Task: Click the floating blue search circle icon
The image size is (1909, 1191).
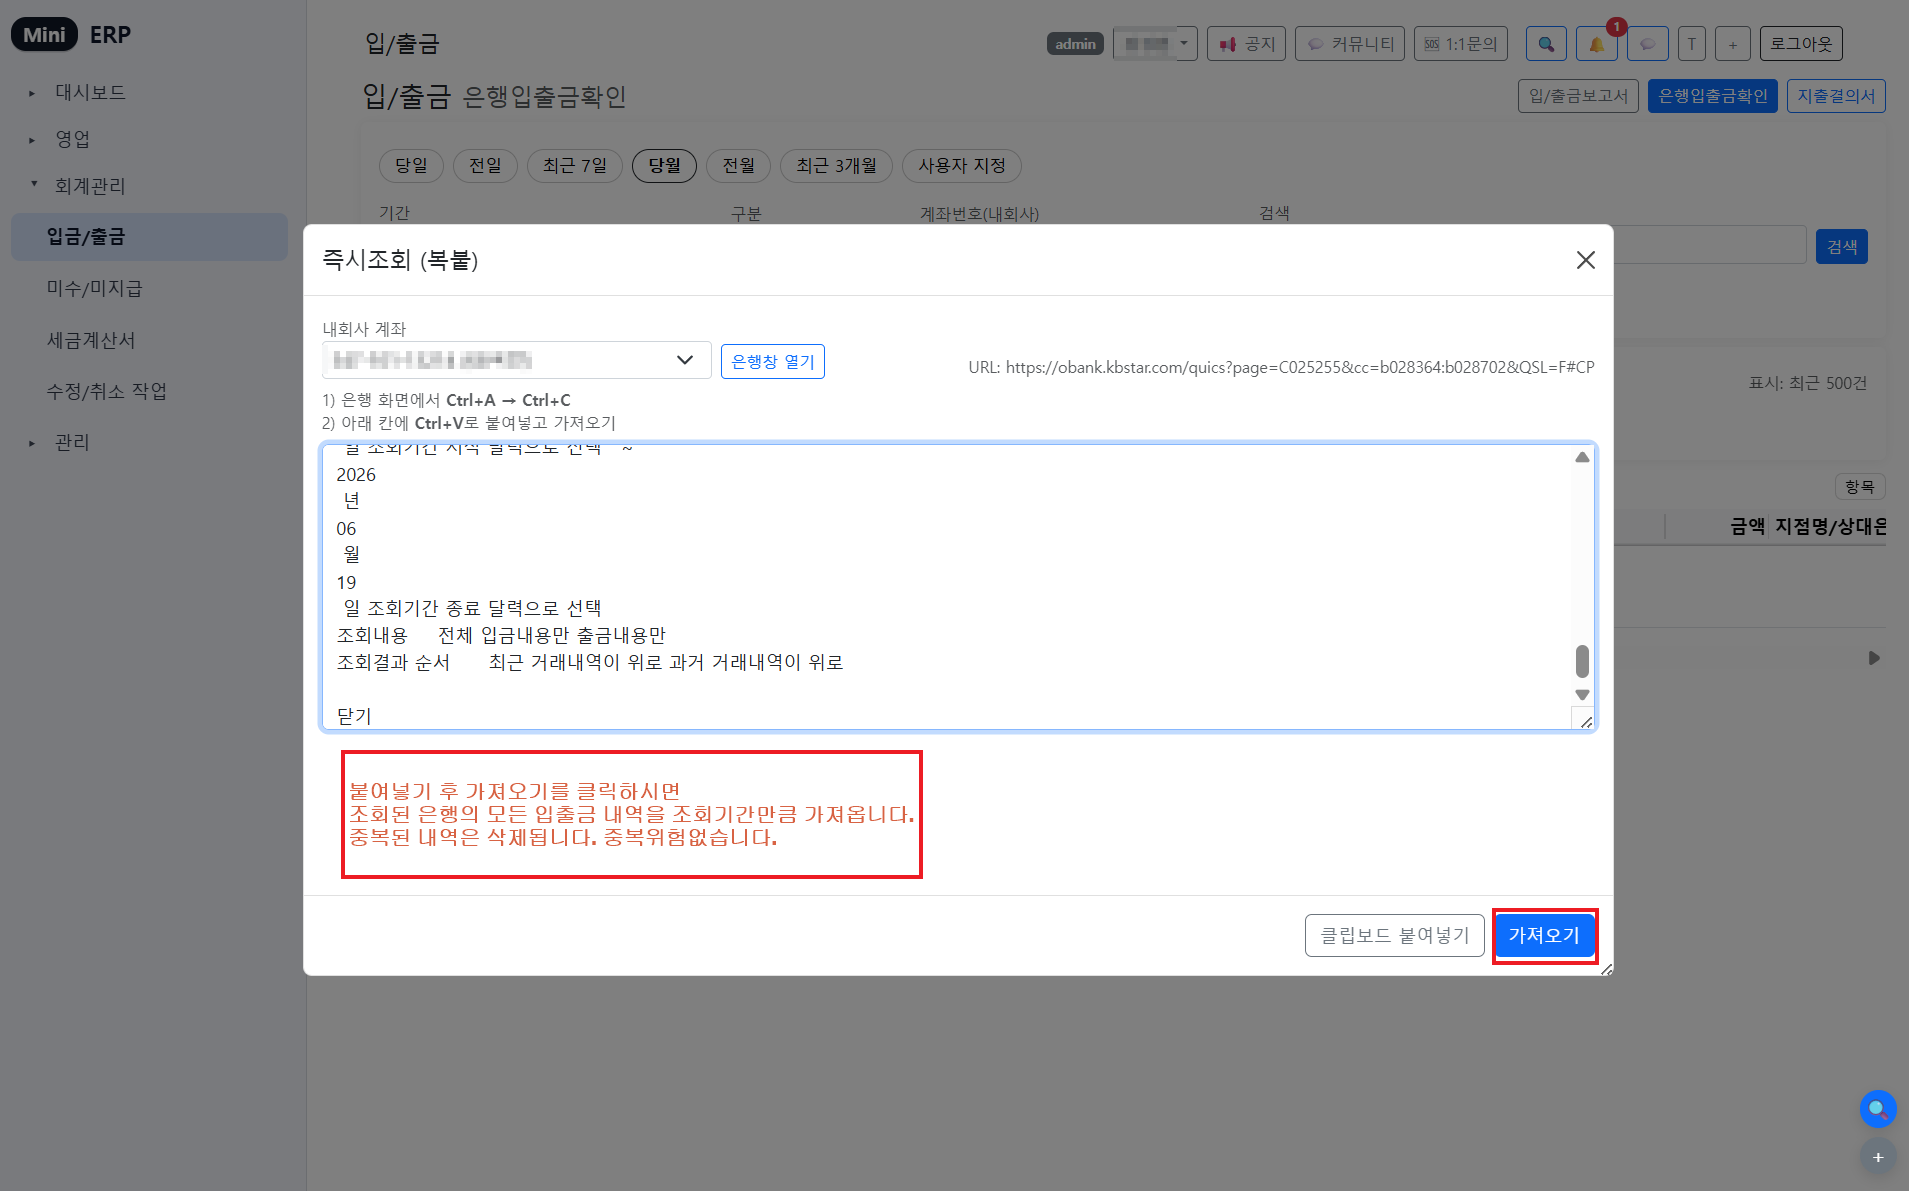Action: [1878, 1108]
